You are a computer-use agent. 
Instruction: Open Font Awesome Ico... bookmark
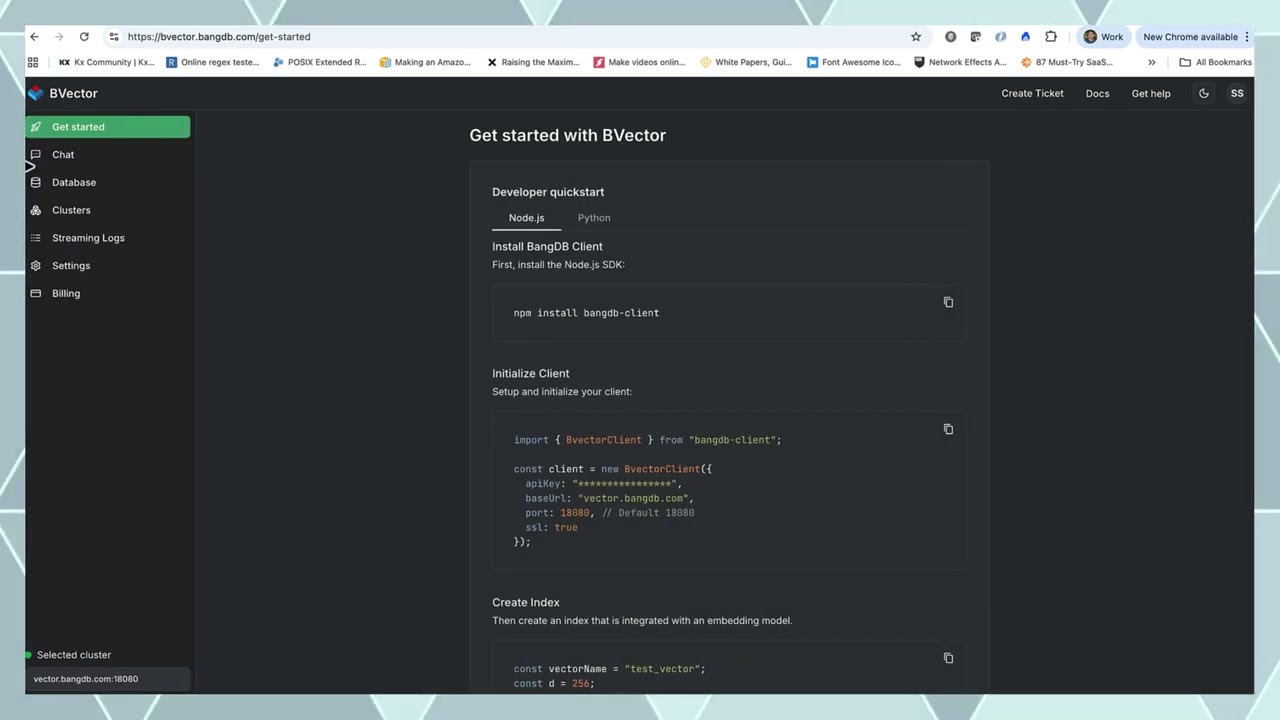pos(854,62)
